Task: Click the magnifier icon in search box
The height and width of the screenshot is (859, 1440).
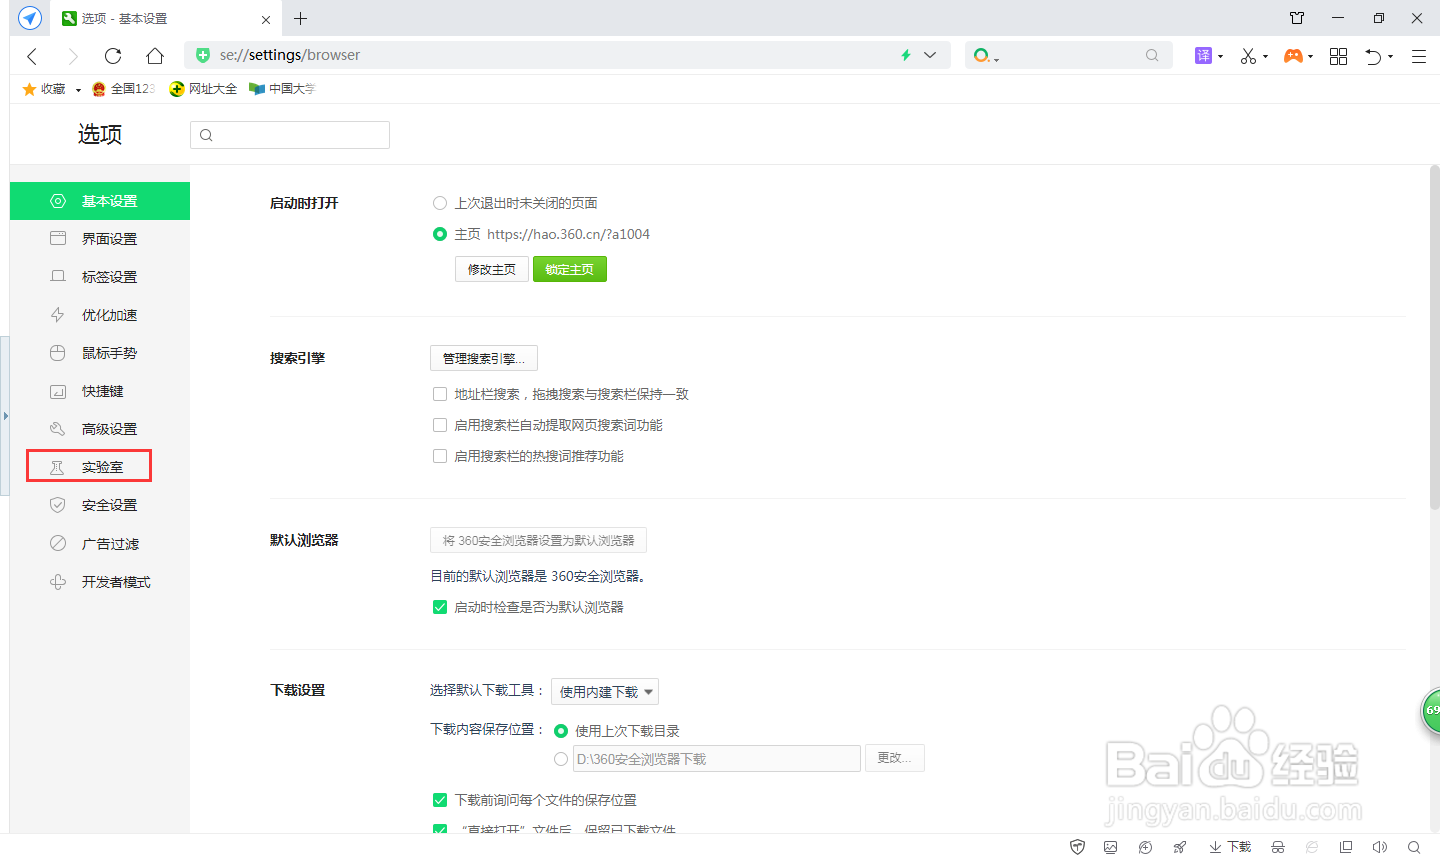Action: (1152, 55)
